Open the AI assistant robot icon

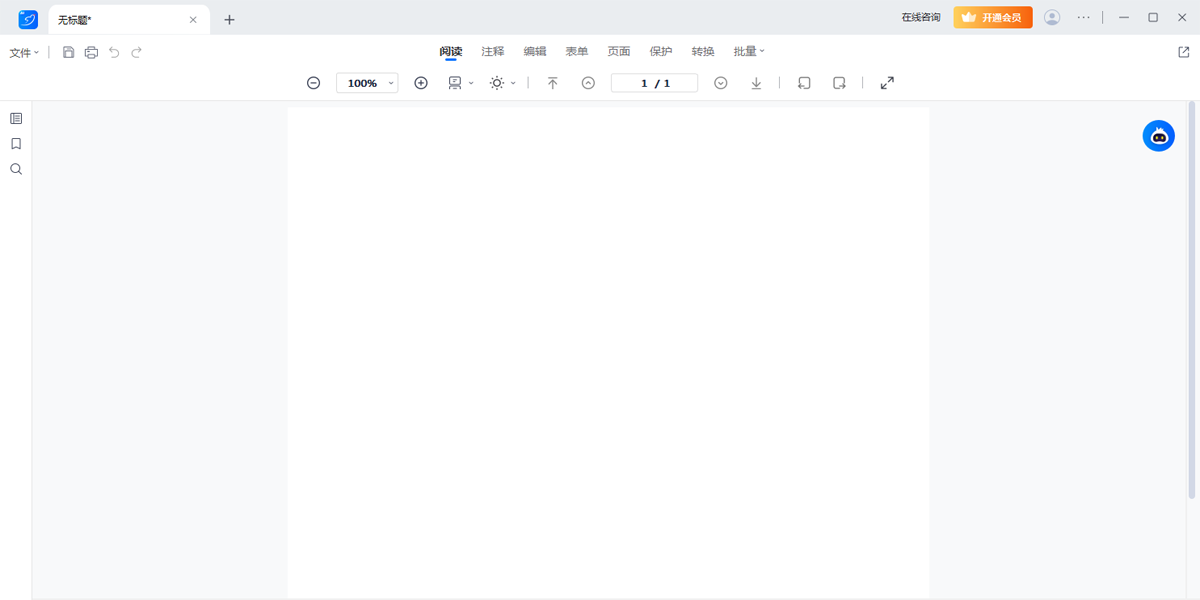point(1158,136)
